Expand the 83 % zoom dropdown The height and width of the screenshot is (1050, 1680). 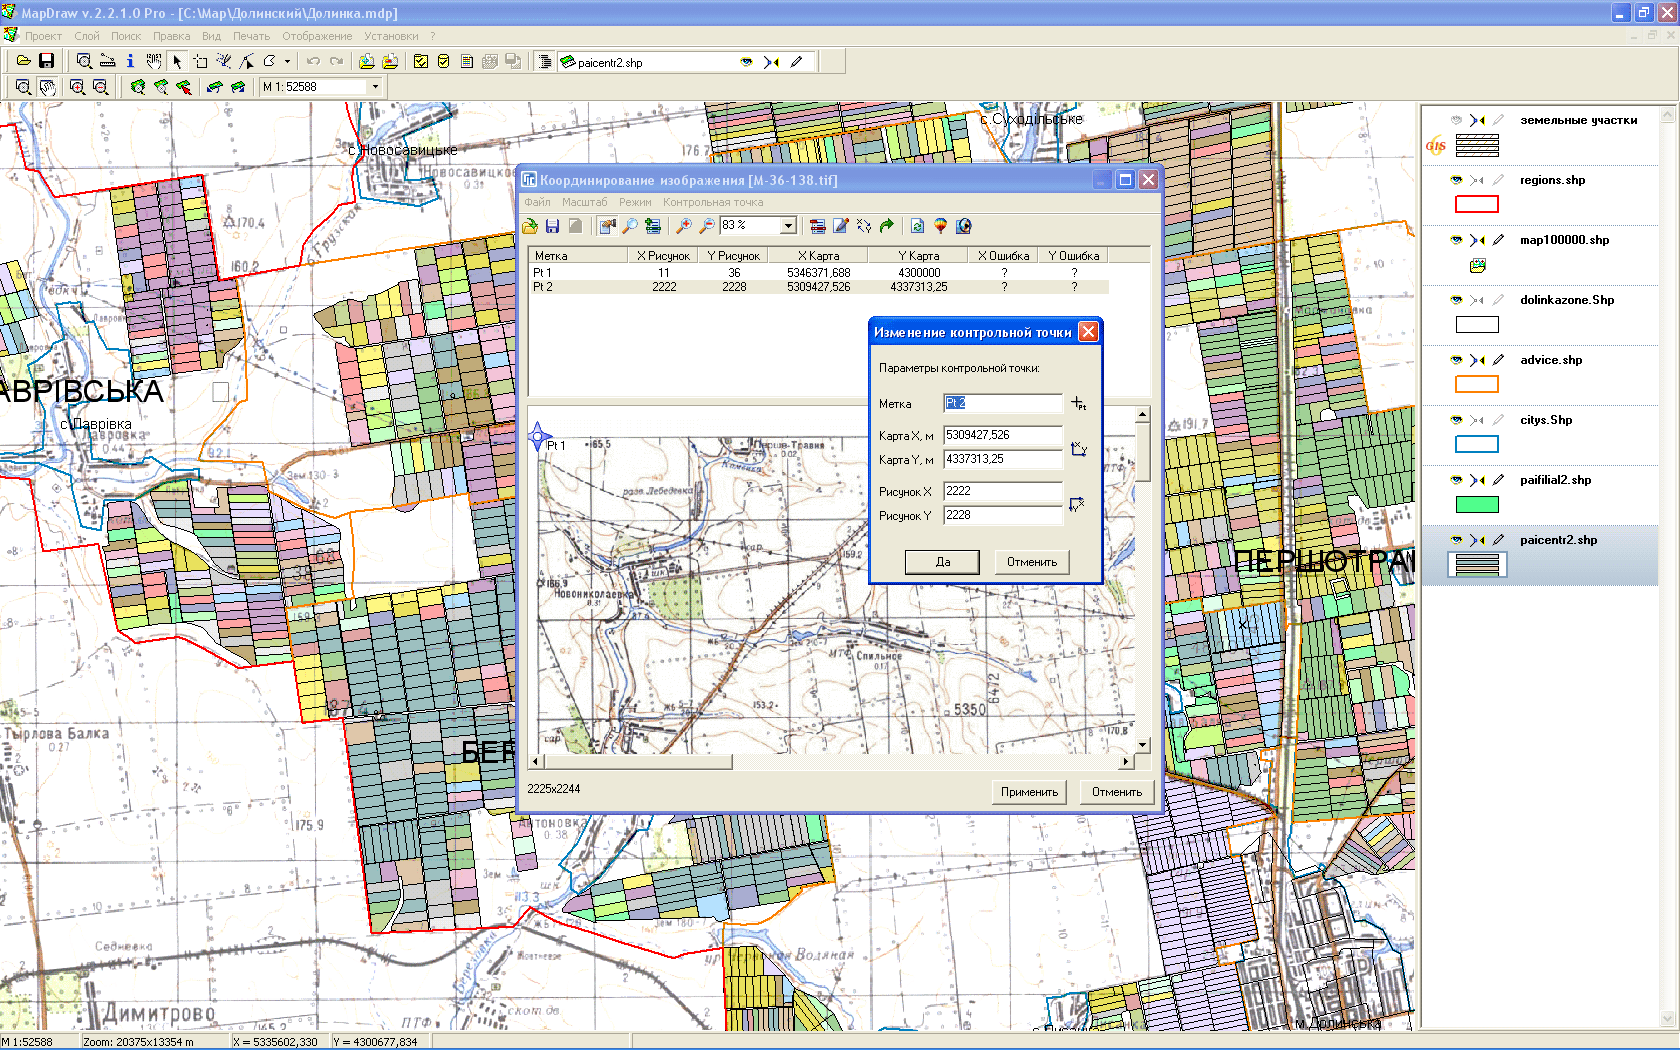(788, 226)
